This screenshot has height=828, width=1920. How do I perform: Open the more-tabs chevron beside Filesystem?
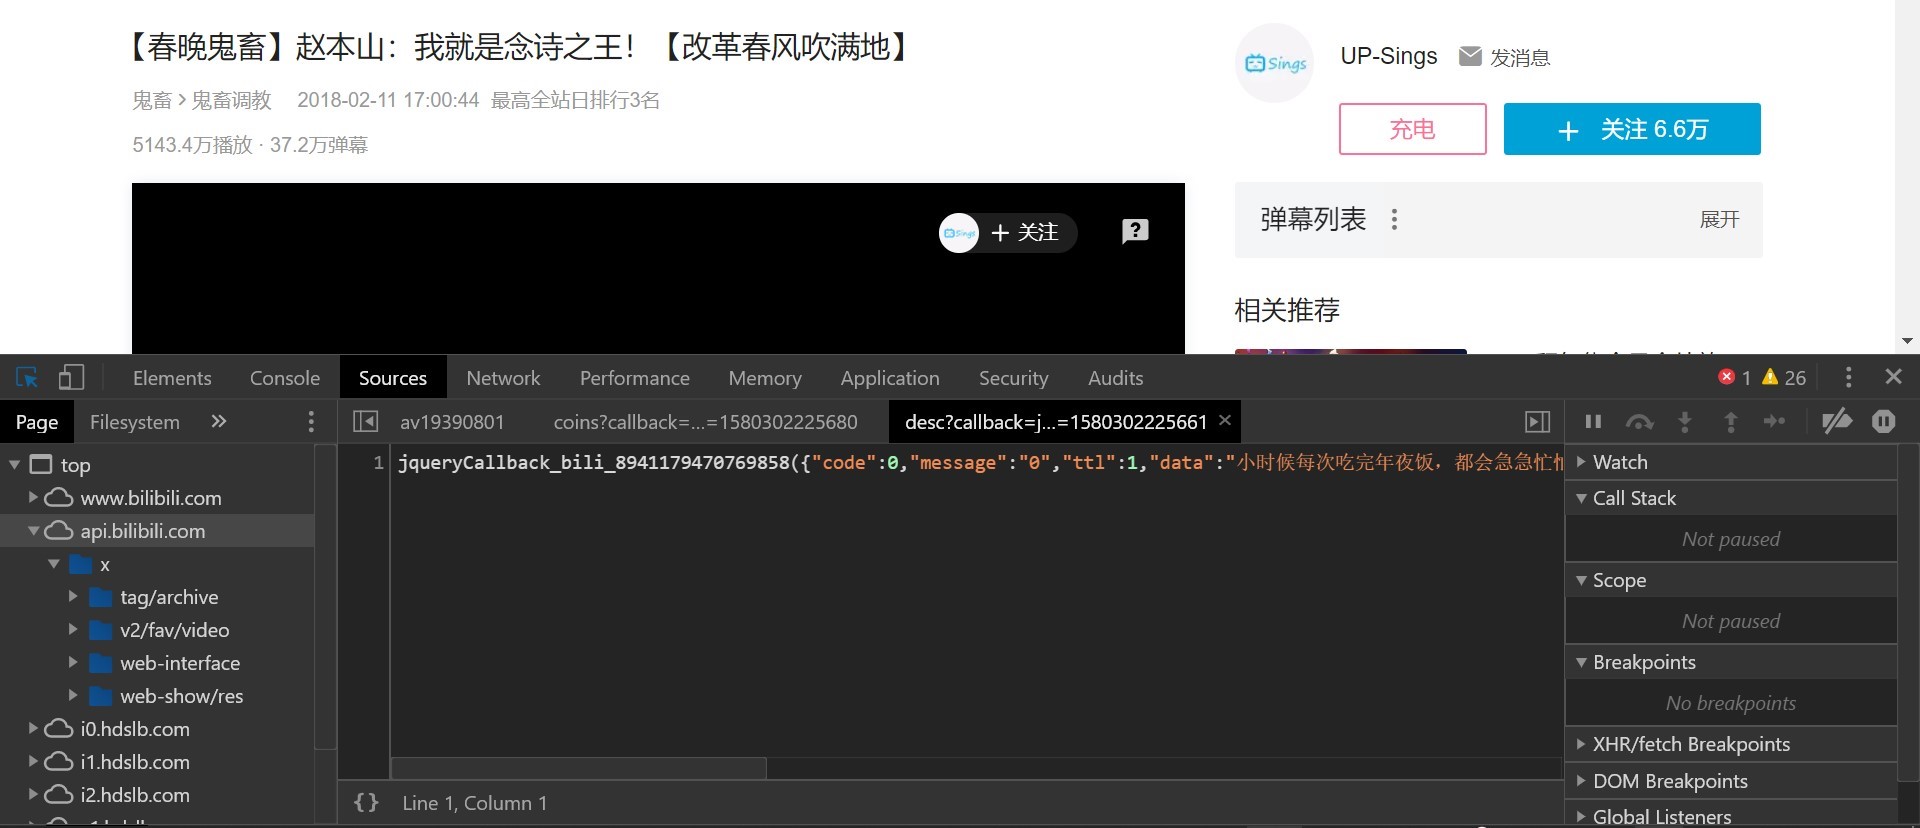click(x=219, y=422)
